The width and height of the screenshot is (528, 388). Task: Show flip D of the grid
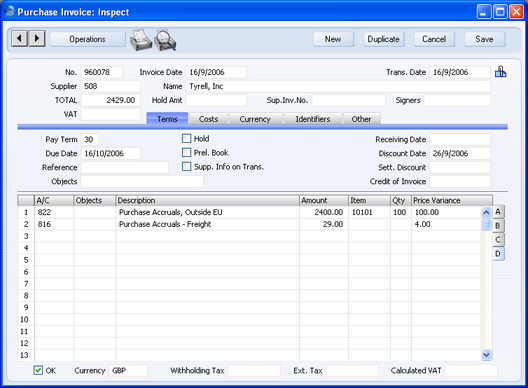pos(498,254)
